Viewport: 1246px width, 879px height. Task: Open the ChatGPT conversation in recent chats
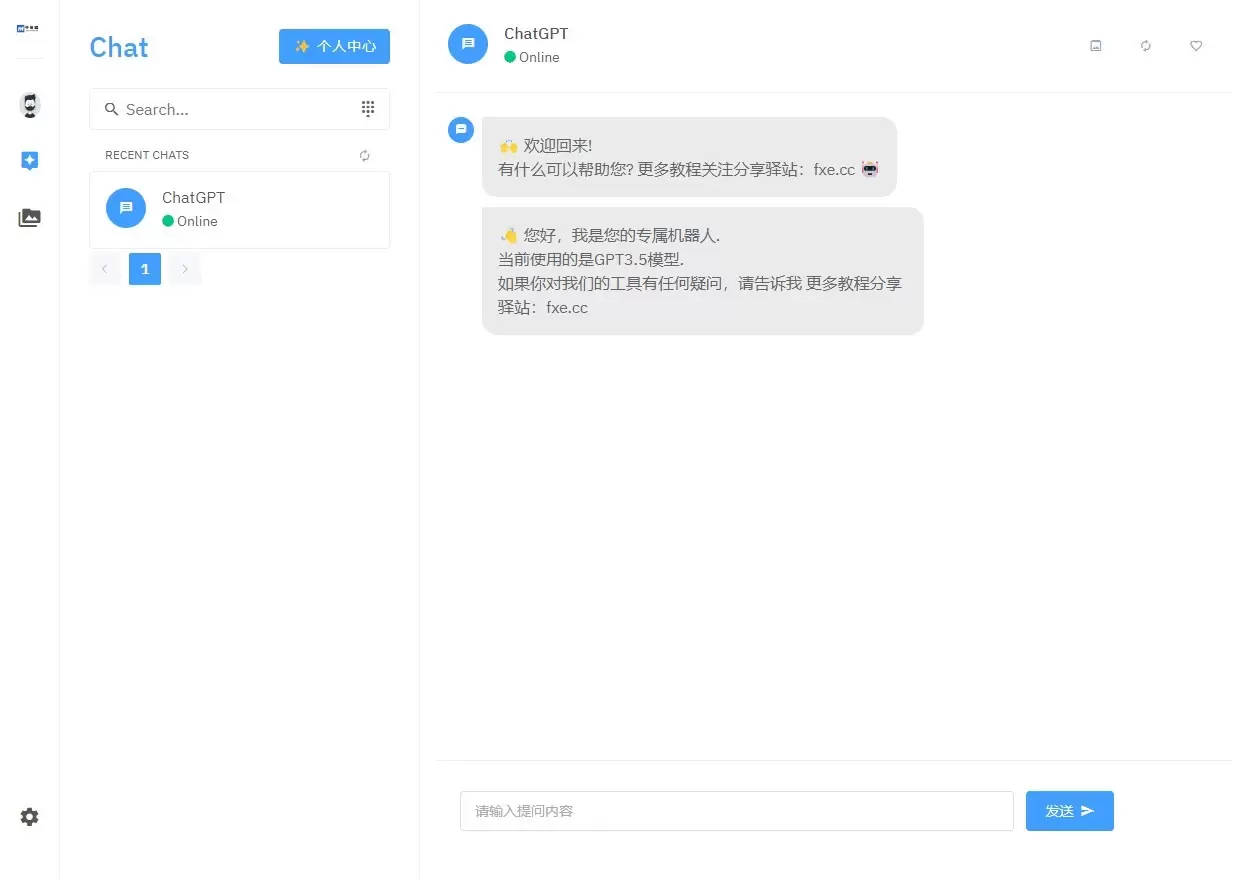(x=239, y=210)
